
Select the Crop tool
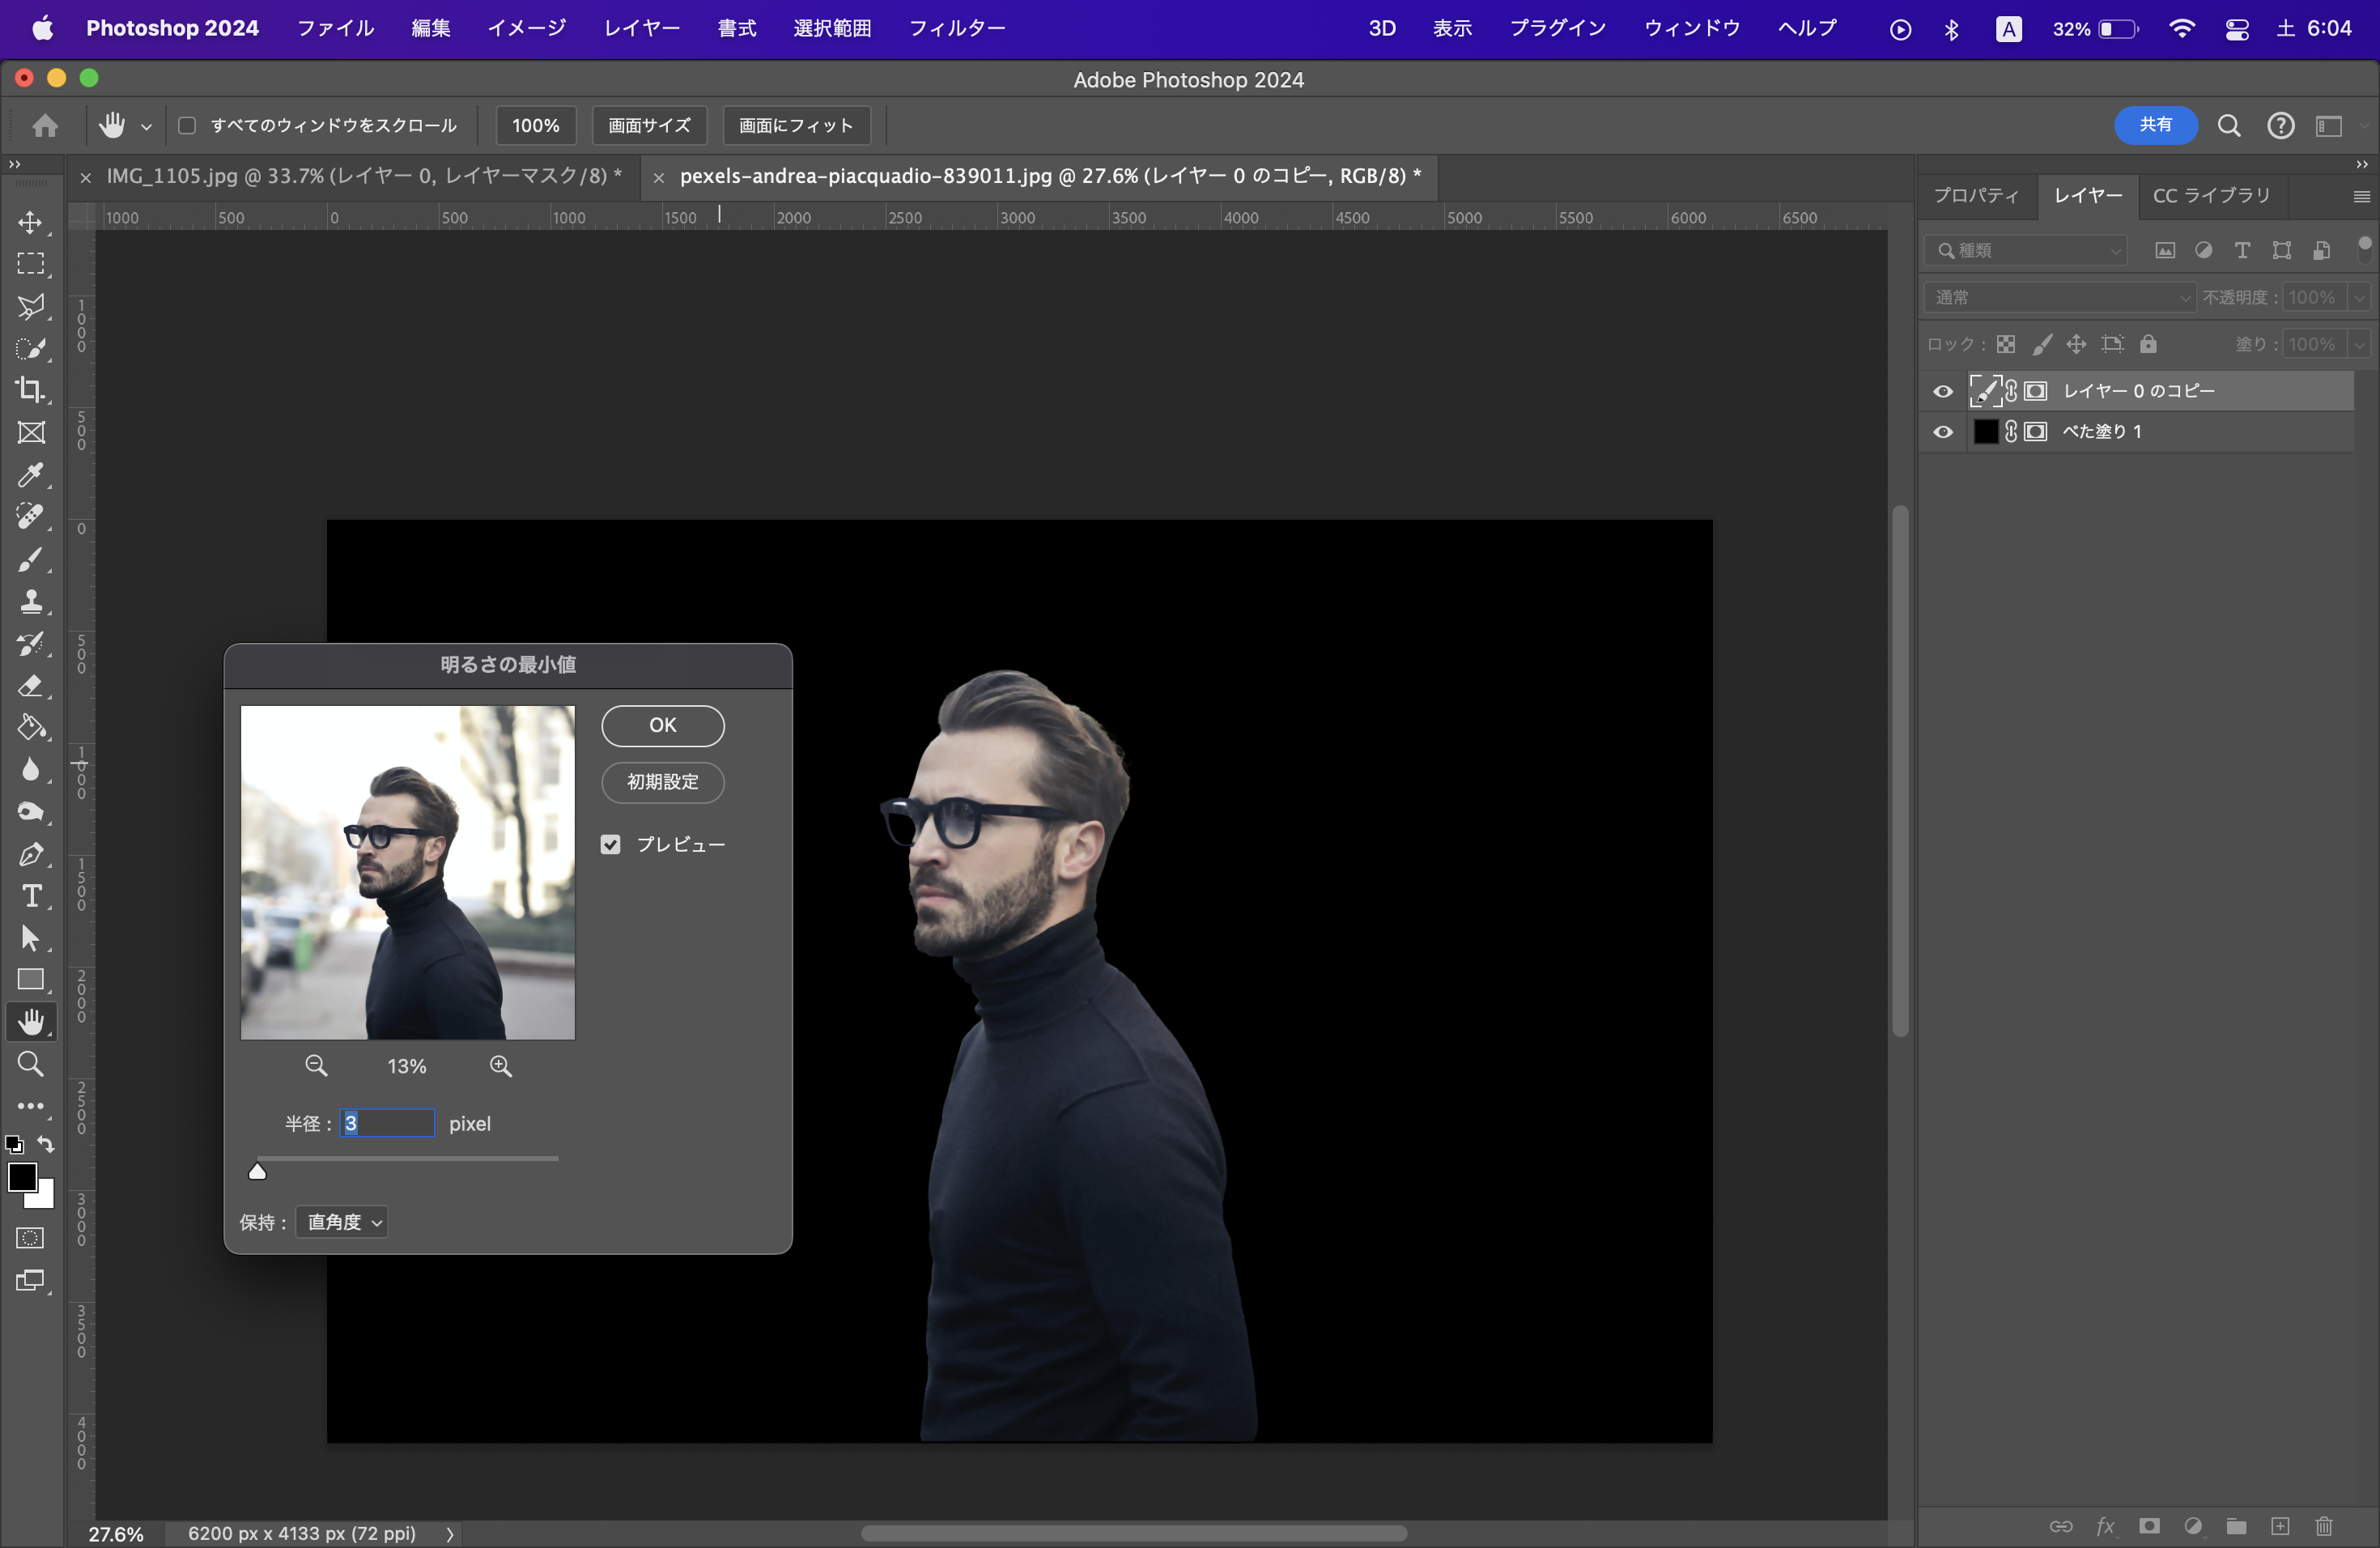pyautogui.click(x=30, y=390)
